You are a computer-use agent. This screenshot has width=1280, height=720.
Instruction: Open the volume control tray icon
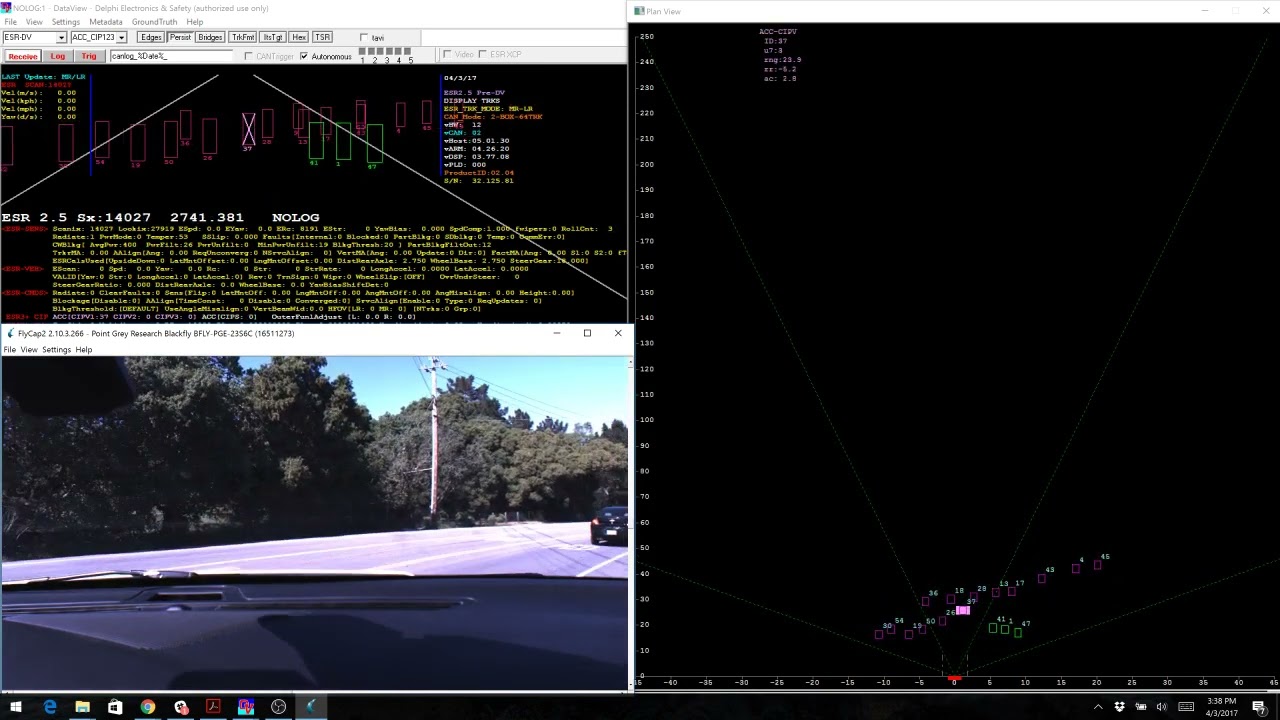tap(1161, 707)
